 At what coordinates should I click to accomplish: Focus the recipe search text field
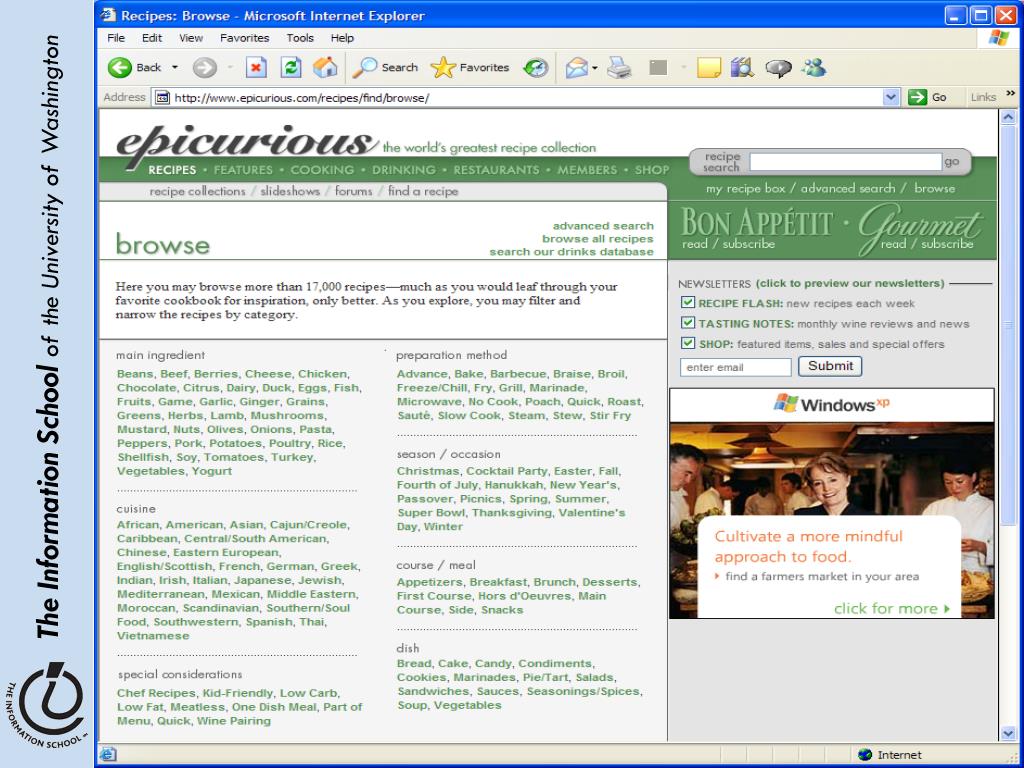(x=845, y=161)
